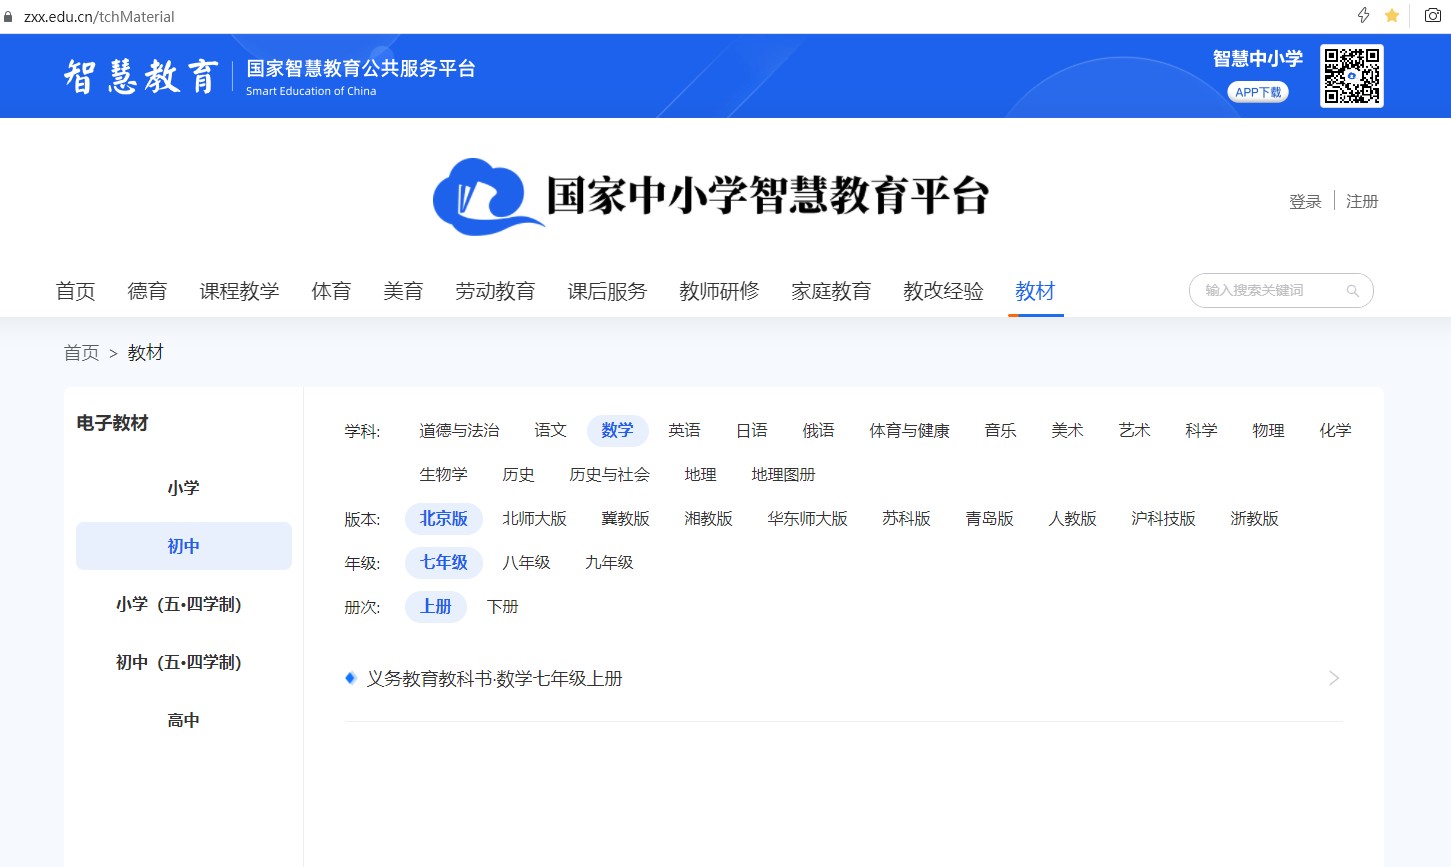Select subject 音乐
Image resolution: width=1451 pixels, height=867 pixels.
pos(1001,430)
